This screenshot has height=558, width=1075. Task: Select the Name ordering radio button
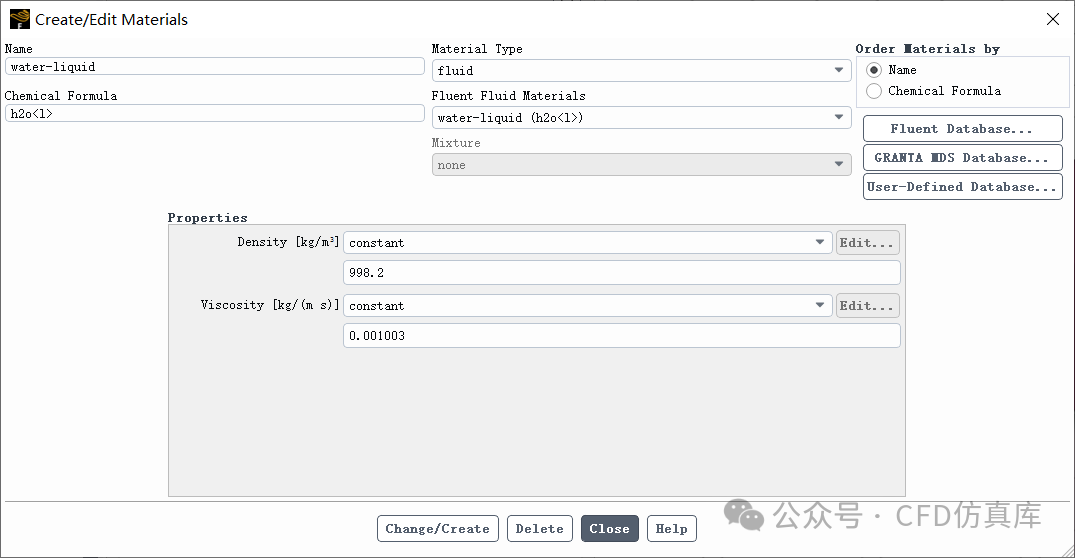873,70
